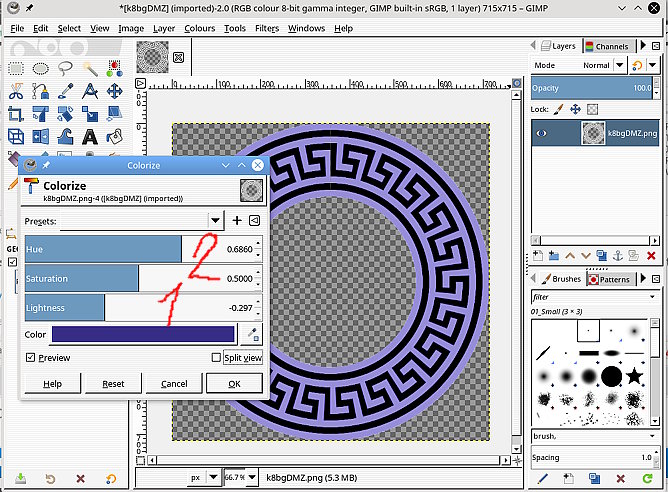Lower the layer with down arrow
The image size is (668, 492).
point(586,256)
